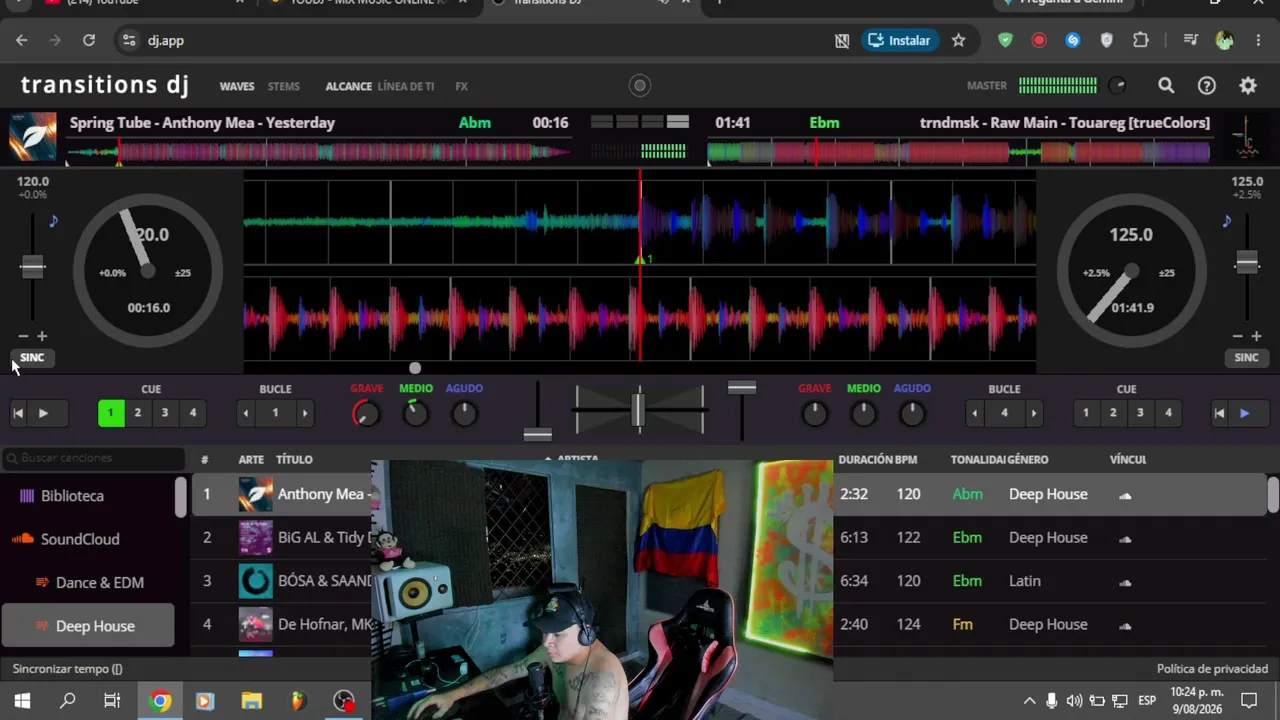The image size is (1280, 720).
Task: Switch to the STEMS view
Action: (x=284, y=87)
